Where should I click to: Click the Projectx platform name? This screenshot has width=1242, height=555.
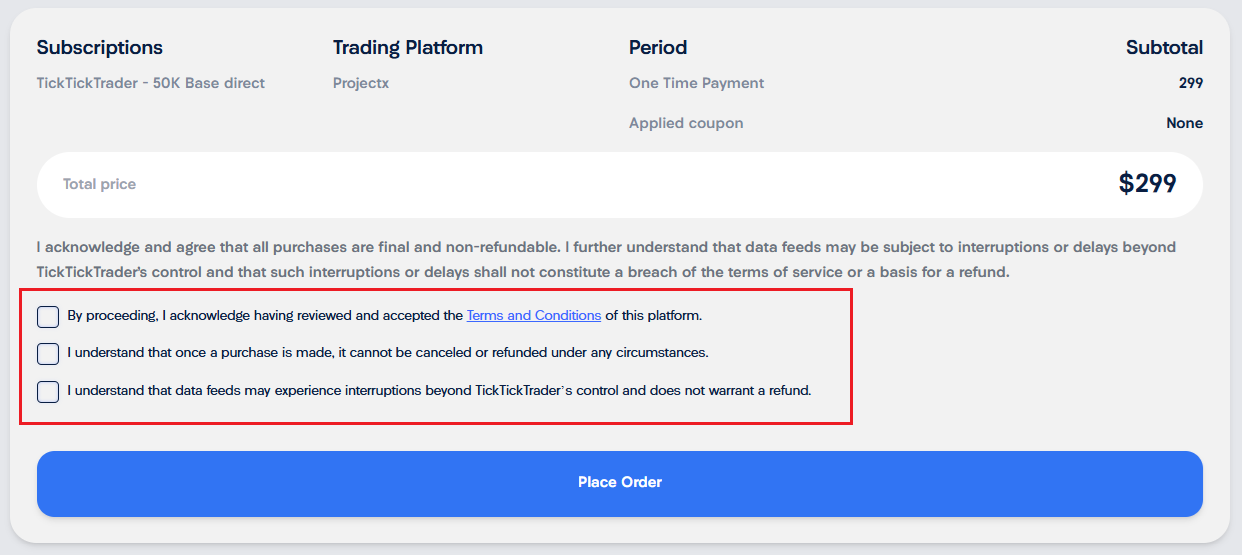[361, 83]
